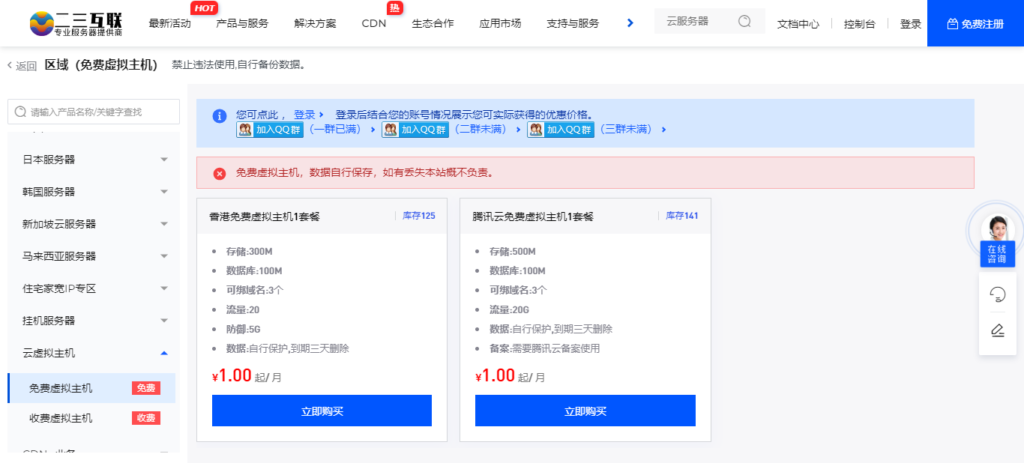Buy the 腾讯云免费虚拟主机1套餐 plan
Viewport: 1024px width, 463px height.
[x=585, y=411]
